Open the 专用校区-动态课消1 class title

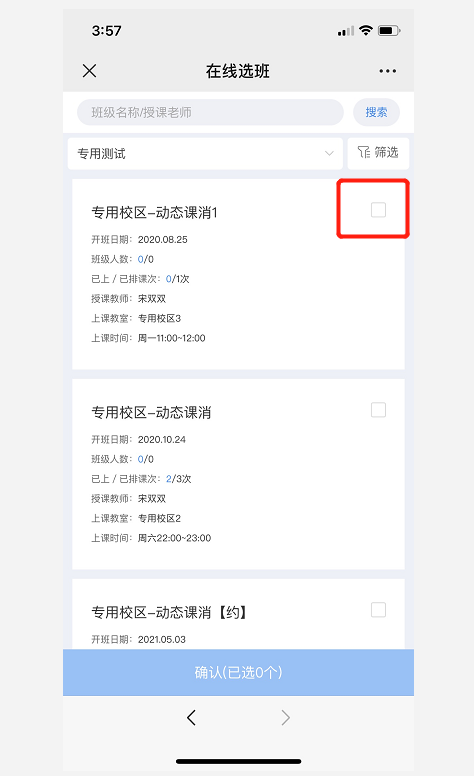coord(154,213)
